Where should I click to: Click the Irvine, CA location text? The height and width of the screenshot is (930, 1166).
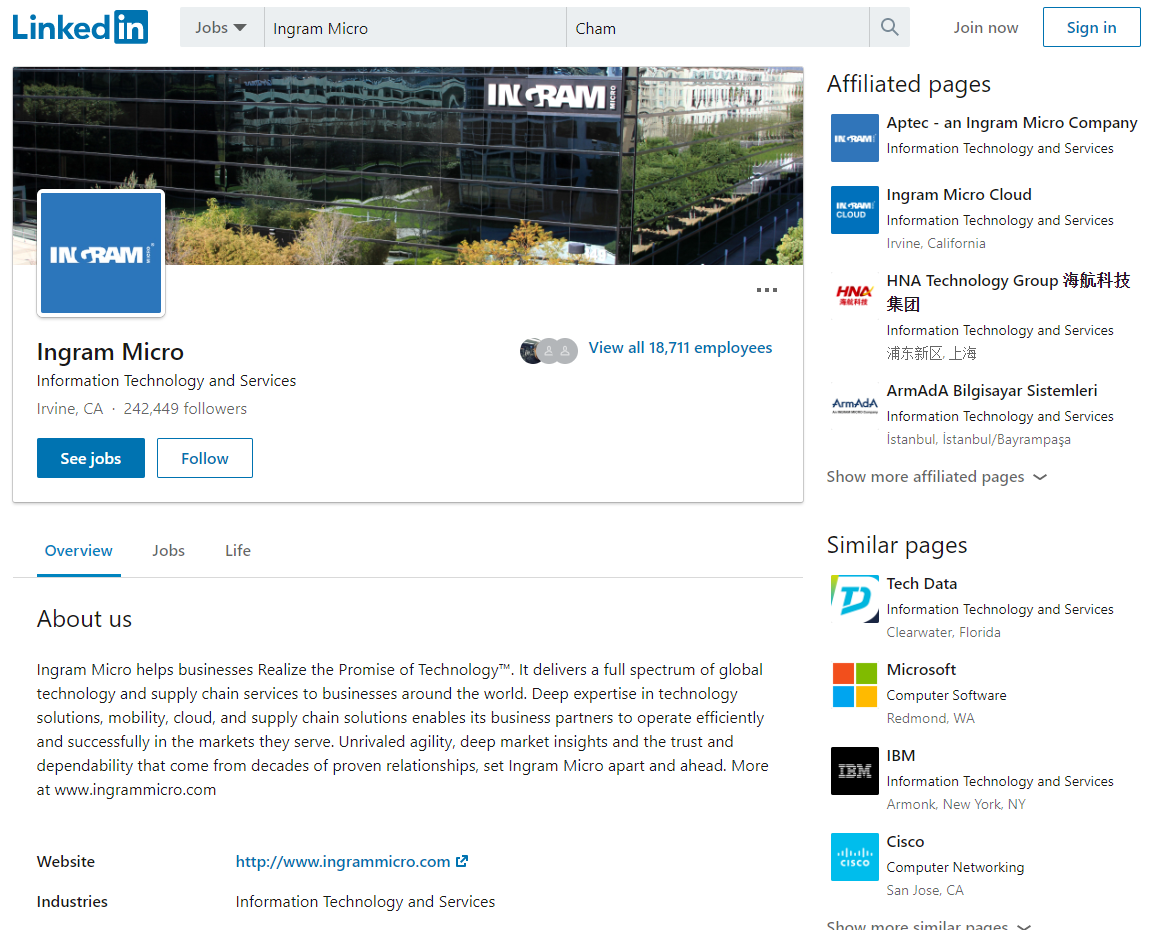[70, 409]
